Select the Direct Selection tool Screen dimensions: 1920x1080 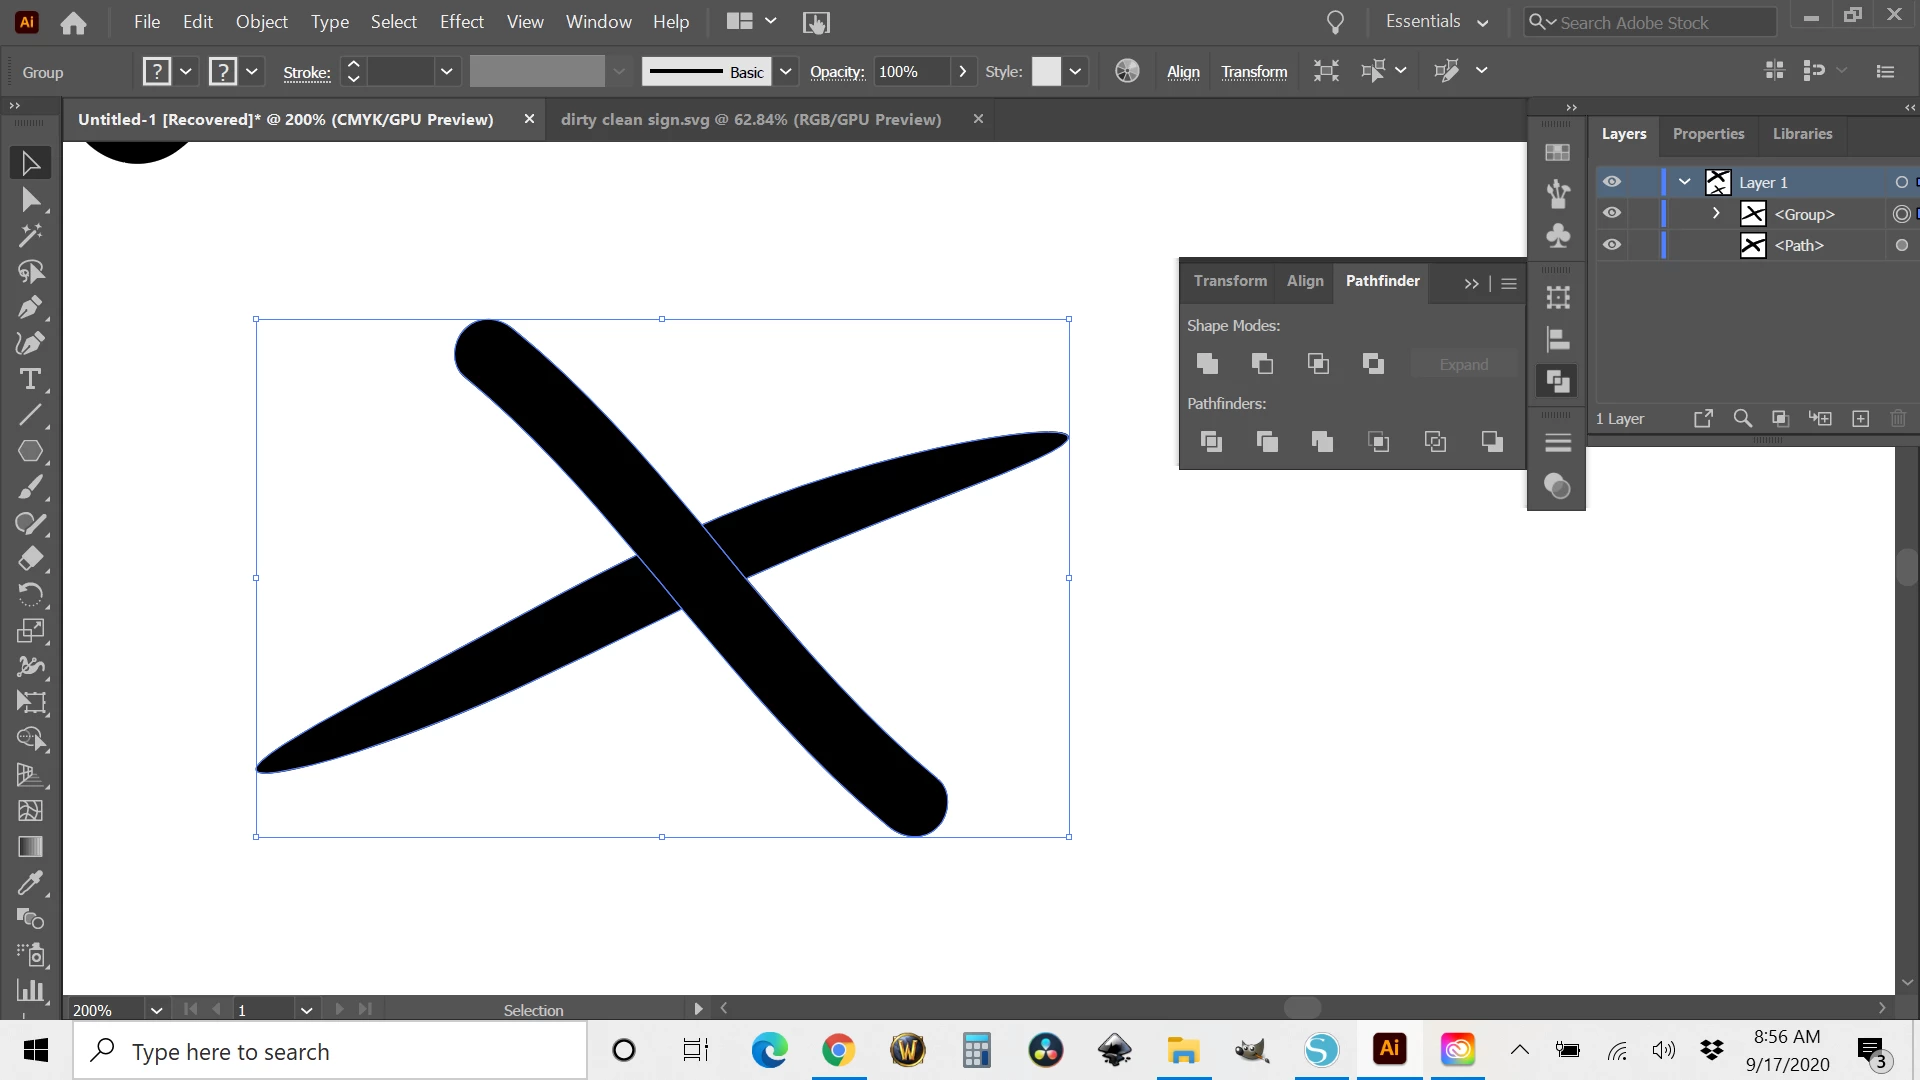click(x=30, y=200)
